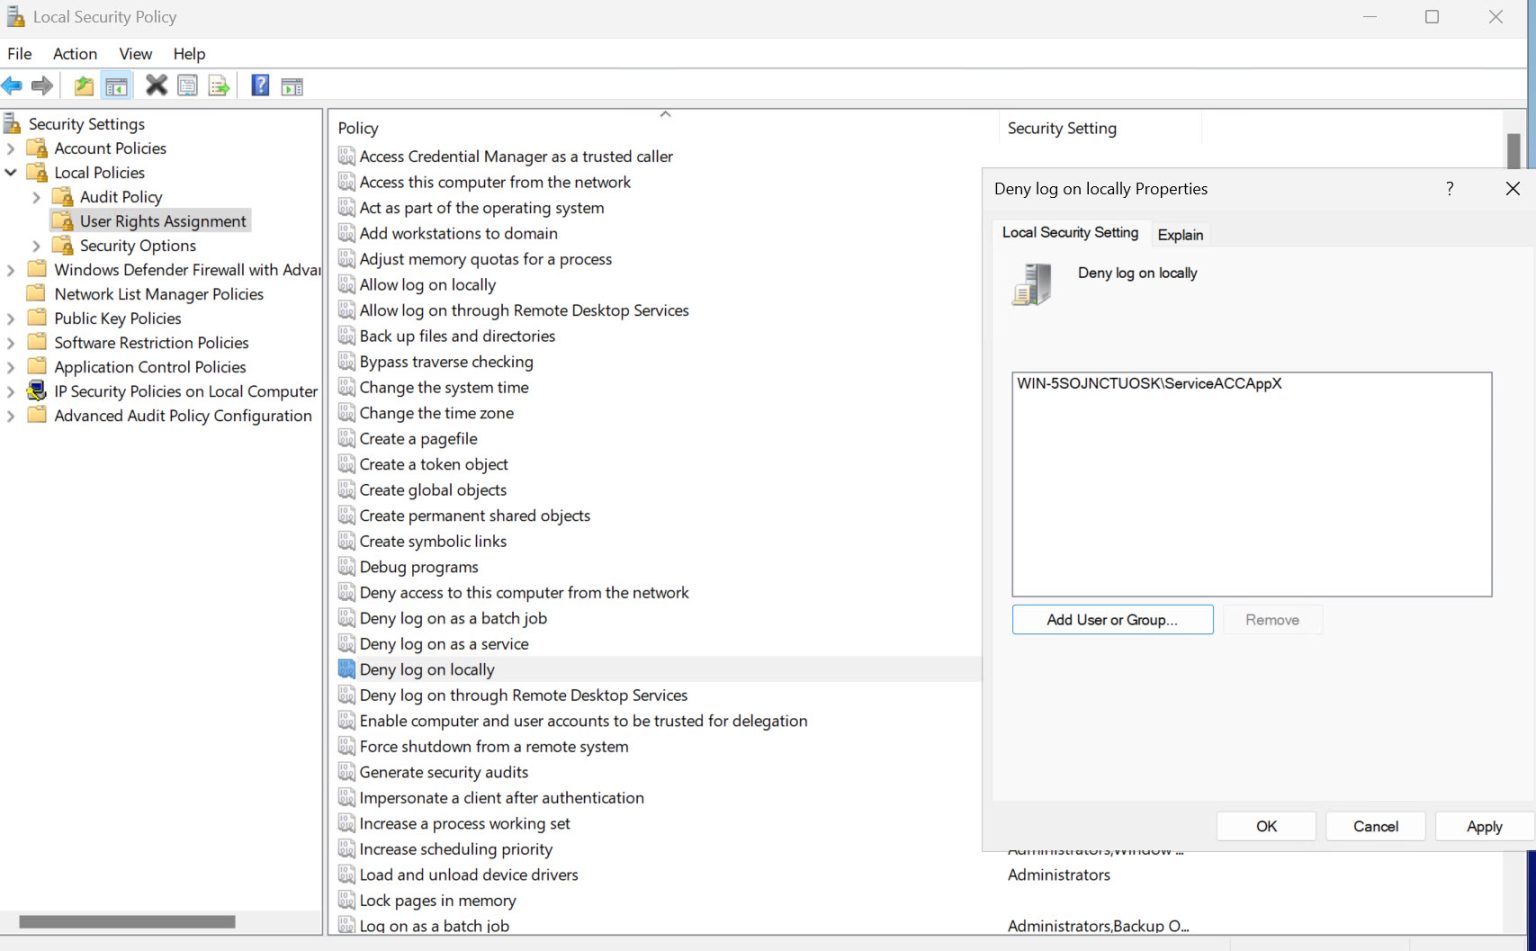
Task: Click the Forward navigation arrow in the toolbar
Action: pyautogui.click(x=42, y=85)
